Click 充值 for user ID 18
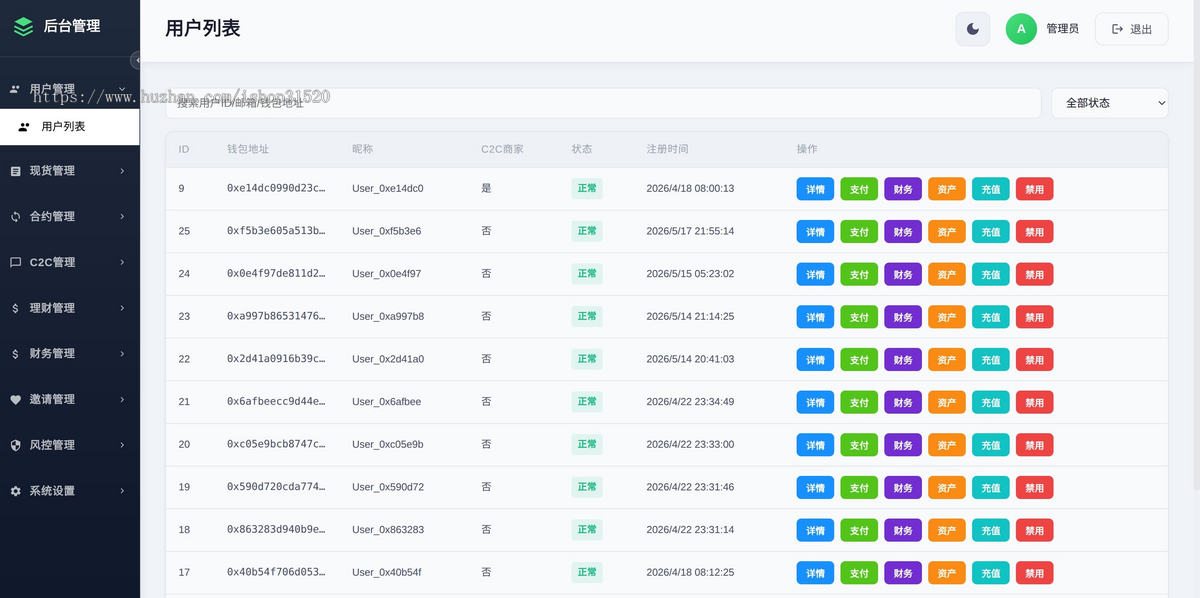The height and width of the screenshot is (598, 1200). click(x=991, y=530)
